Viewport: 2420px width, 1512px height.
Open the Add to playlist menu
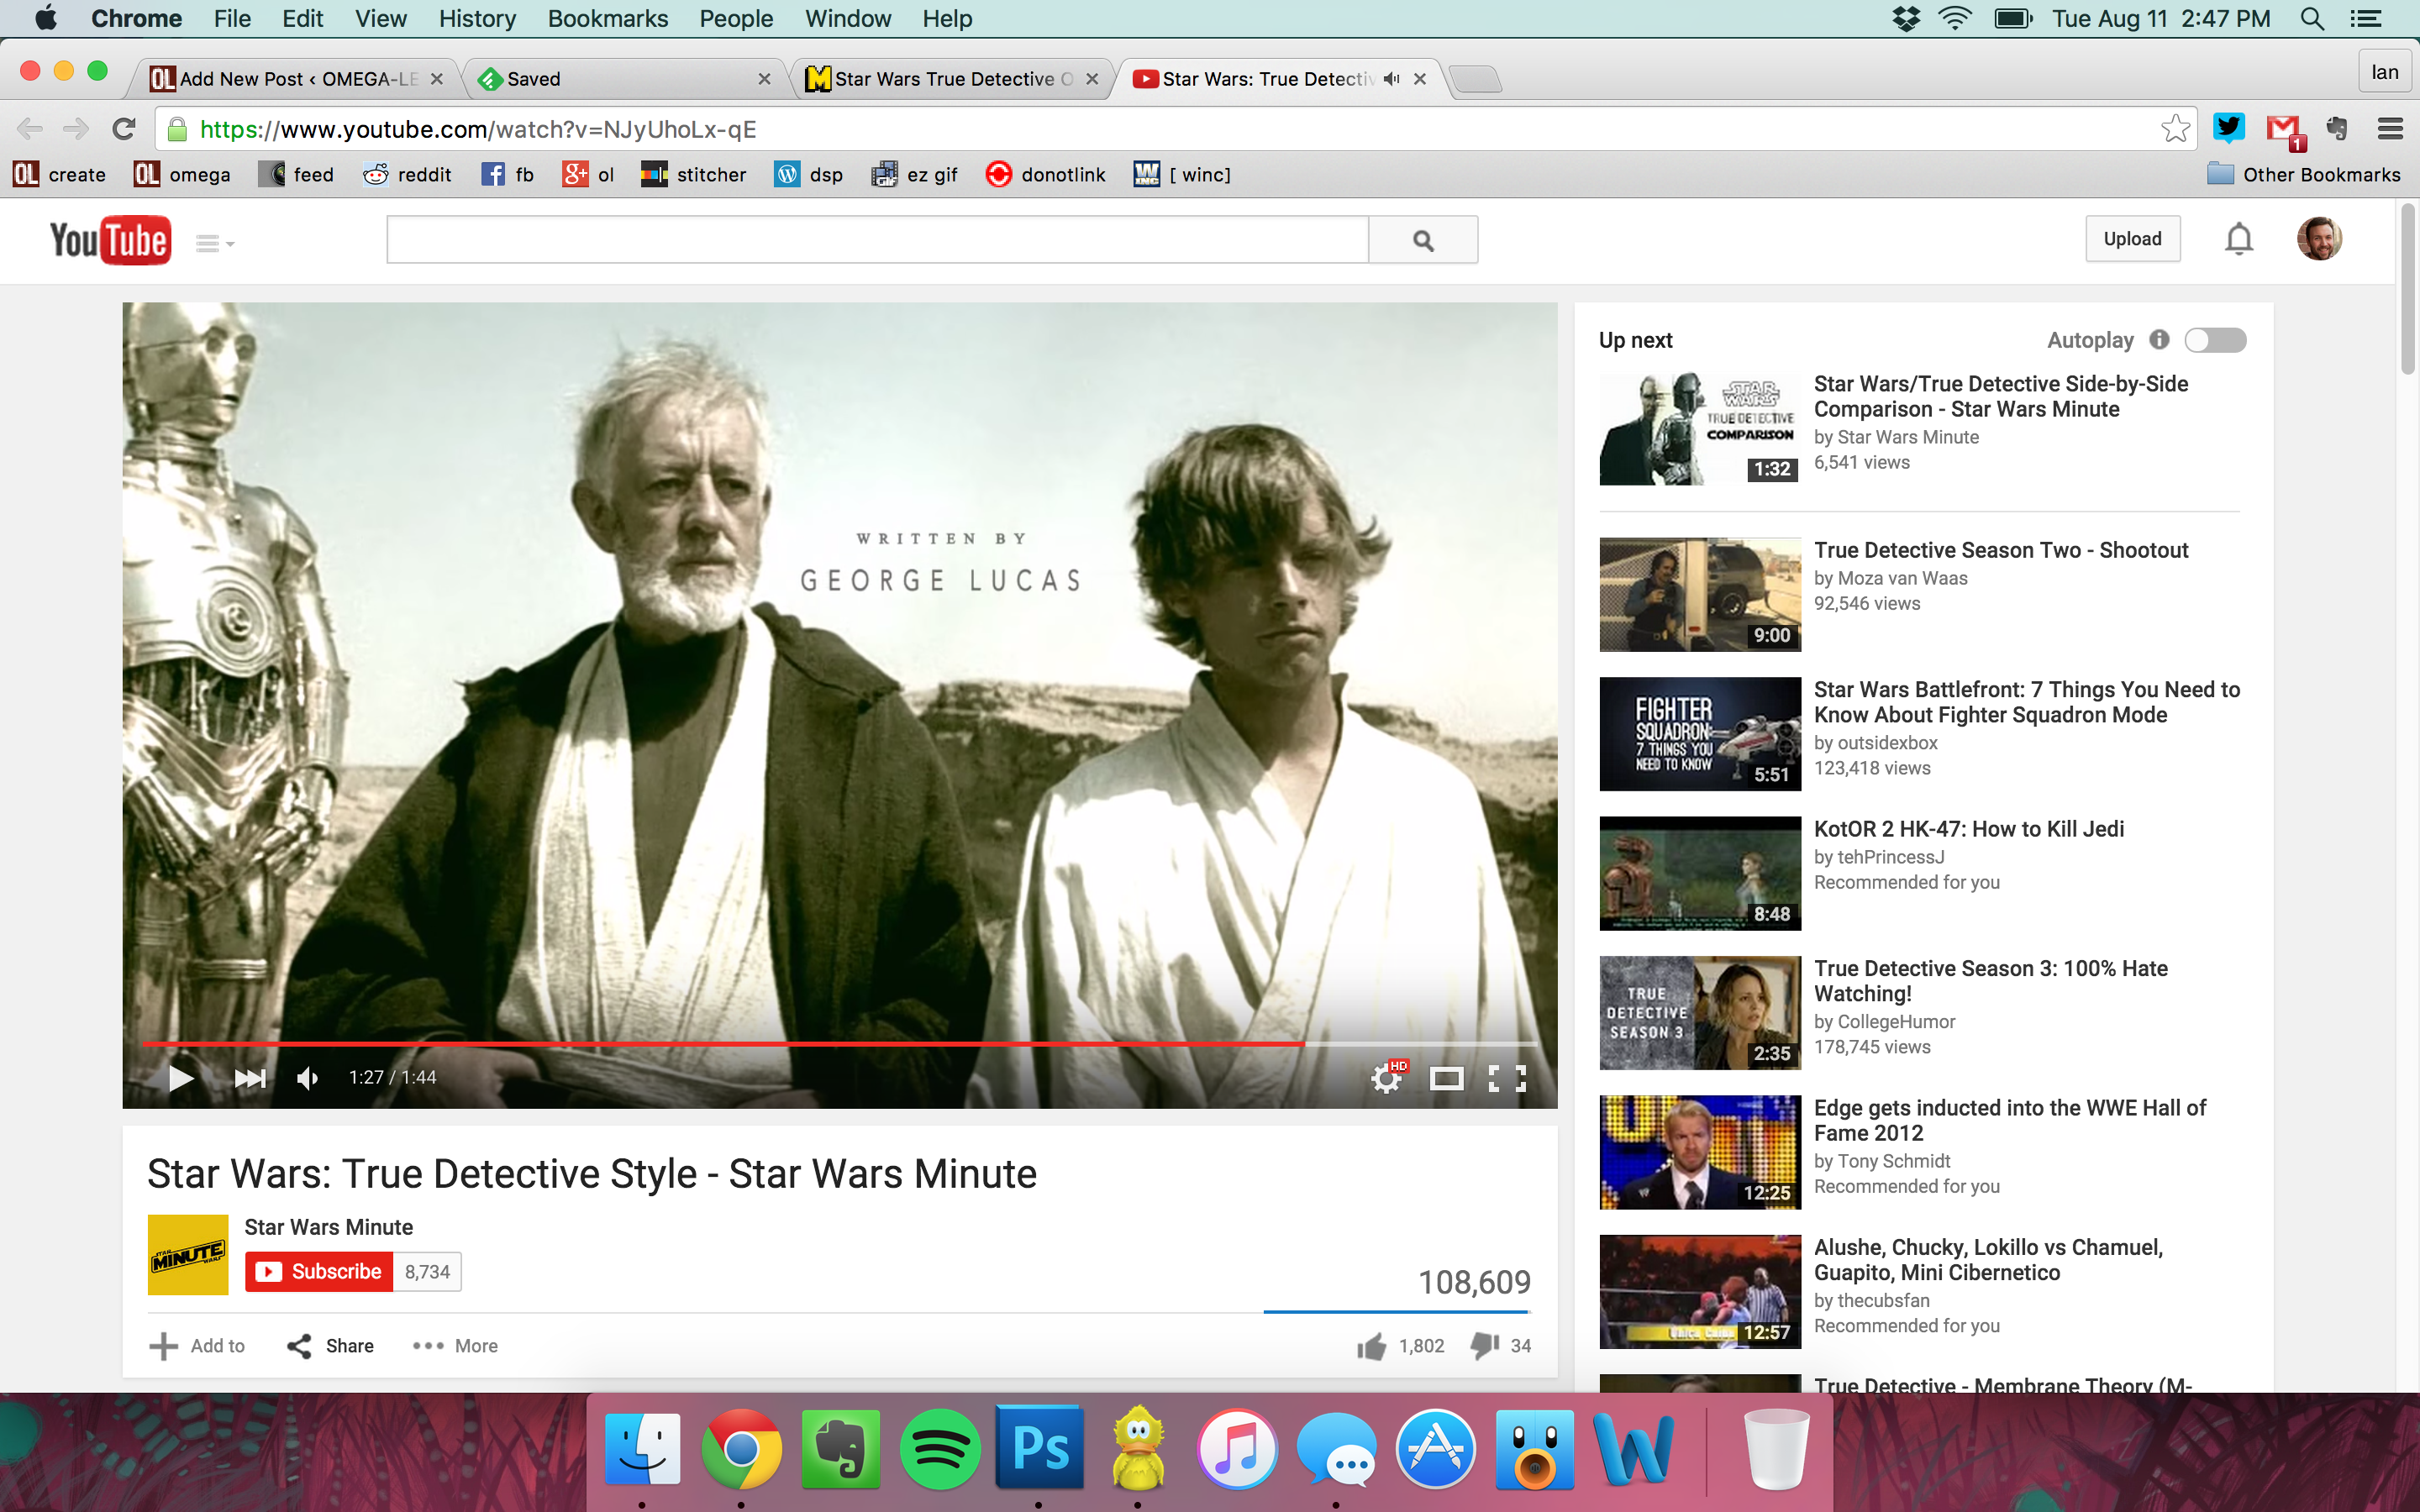(x=197, y=1346)
